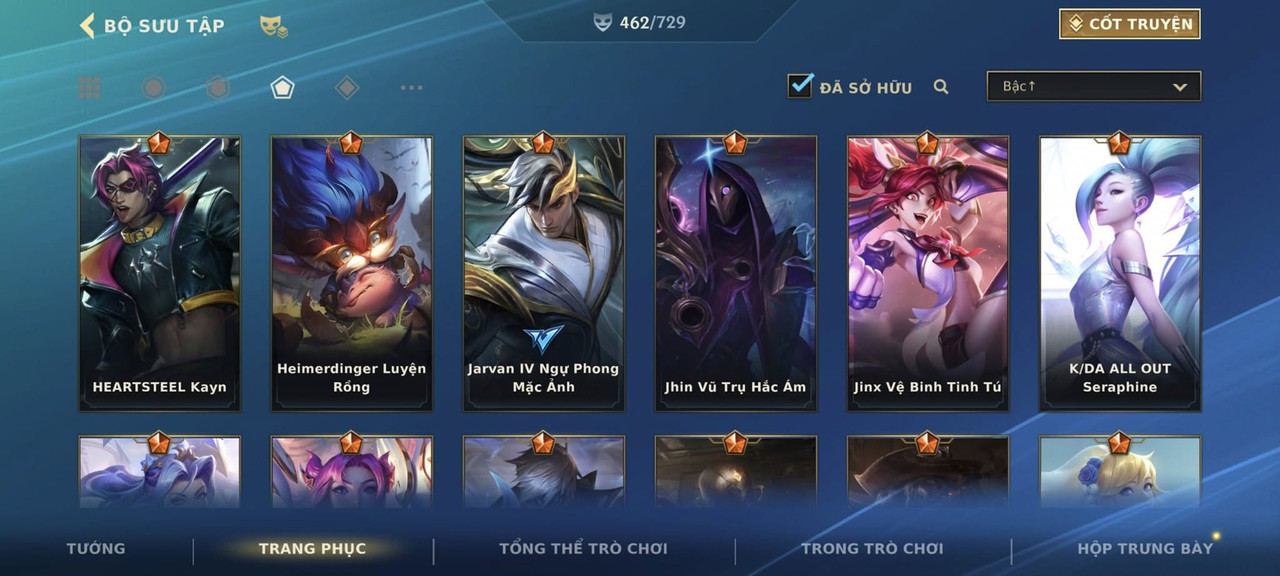Go back using the Bộ Sưu Tập arrow
The image size is (1280, 576).
[87, 25]
